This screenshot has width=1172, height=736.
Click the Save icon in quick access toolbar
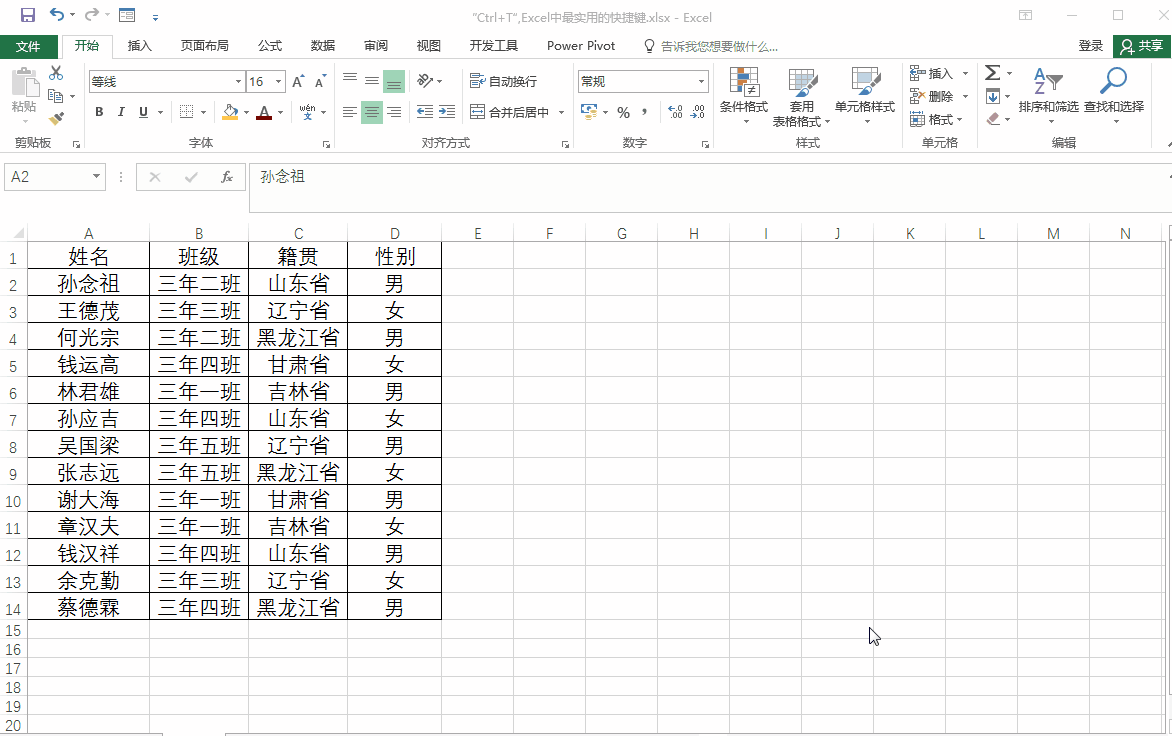[28, 15]
